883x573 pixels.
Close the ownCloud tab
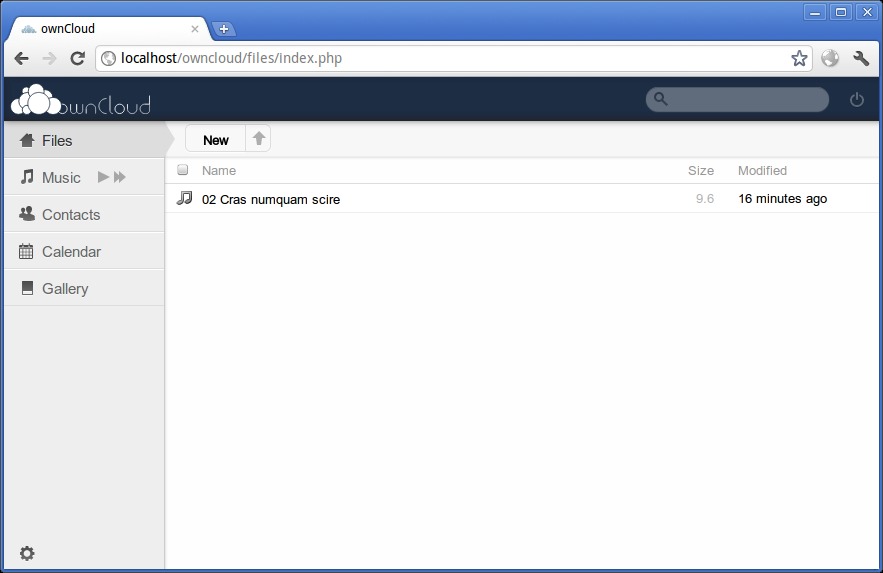tap(194, 29)
